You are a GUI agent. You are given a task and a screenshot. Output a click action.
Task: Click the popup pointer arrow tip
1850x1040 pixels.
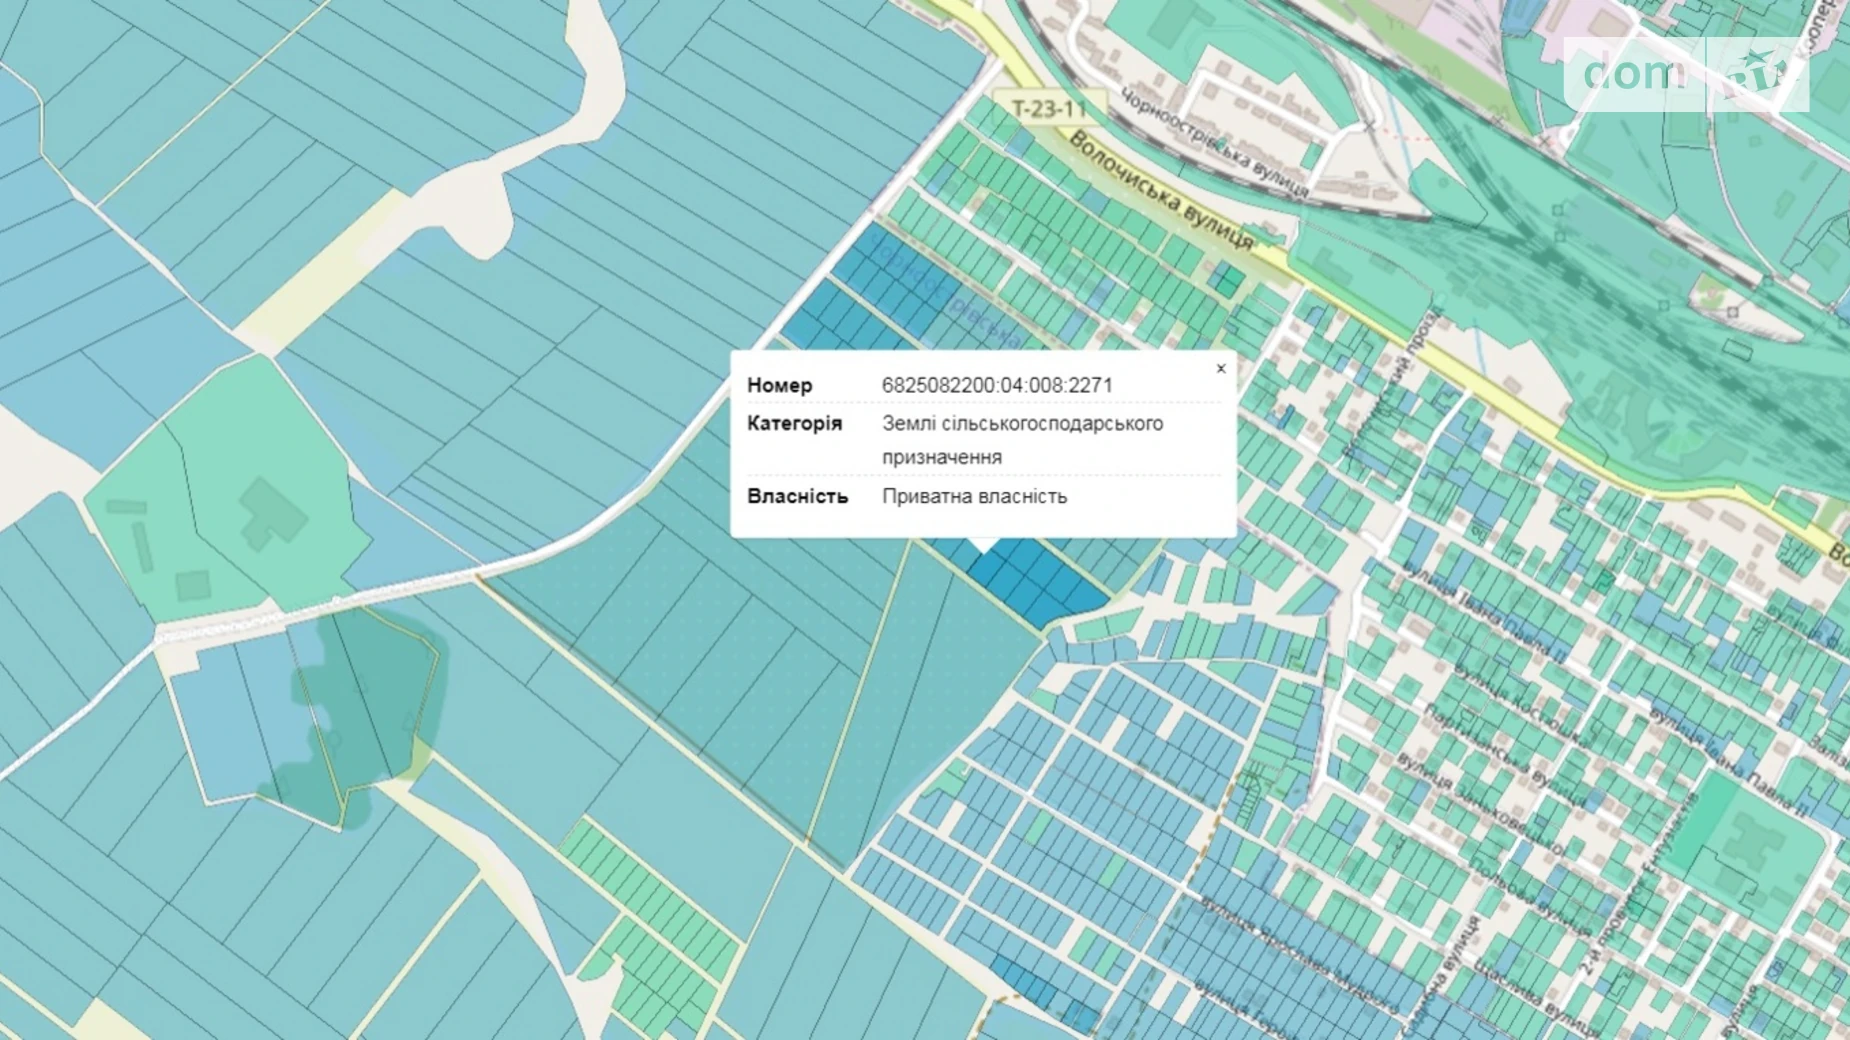click(x=984, y=549)
